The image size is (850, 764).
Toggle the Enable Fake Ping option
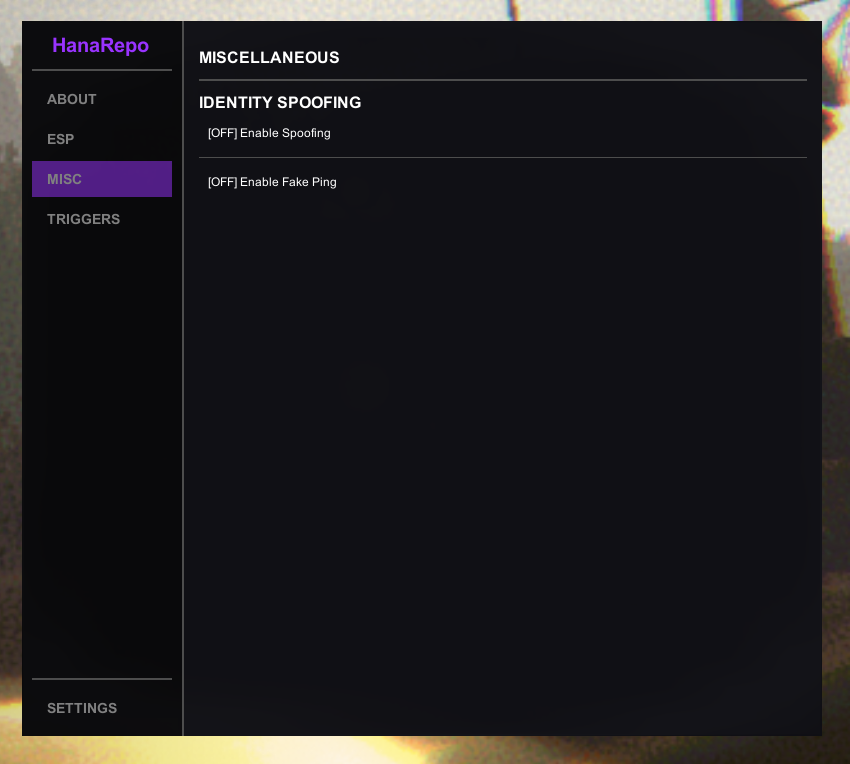click(x=272, y=182)
